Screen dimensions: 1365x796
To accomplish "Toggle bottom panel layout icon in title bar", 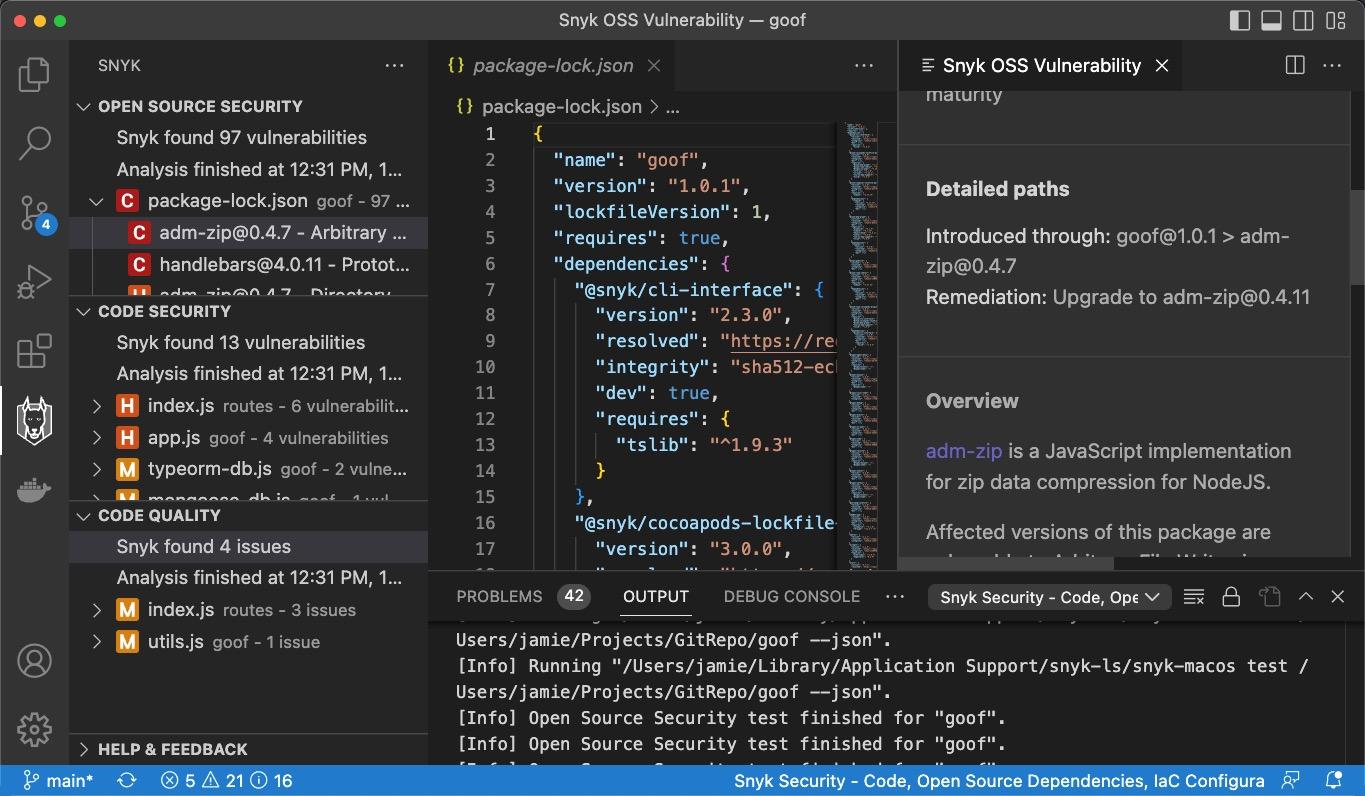I will point(1272,20).
